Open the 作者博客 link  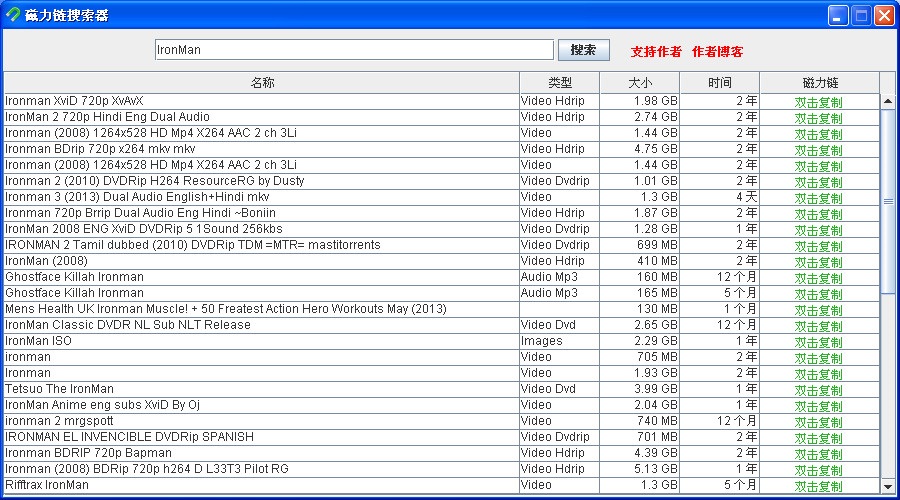click(717, 51)
